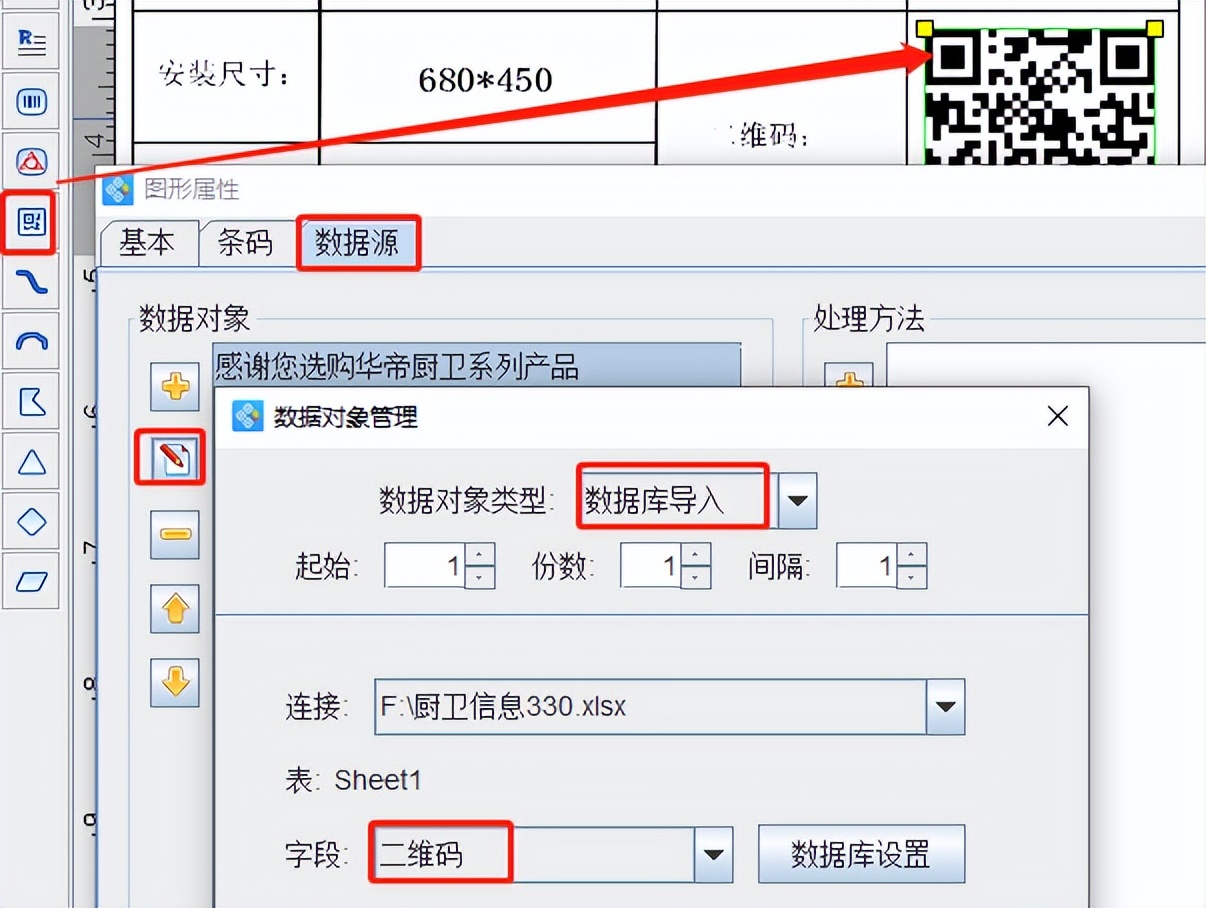Select the QR code tool icon
Viewport: 1206px width, 908px height.
31,222
